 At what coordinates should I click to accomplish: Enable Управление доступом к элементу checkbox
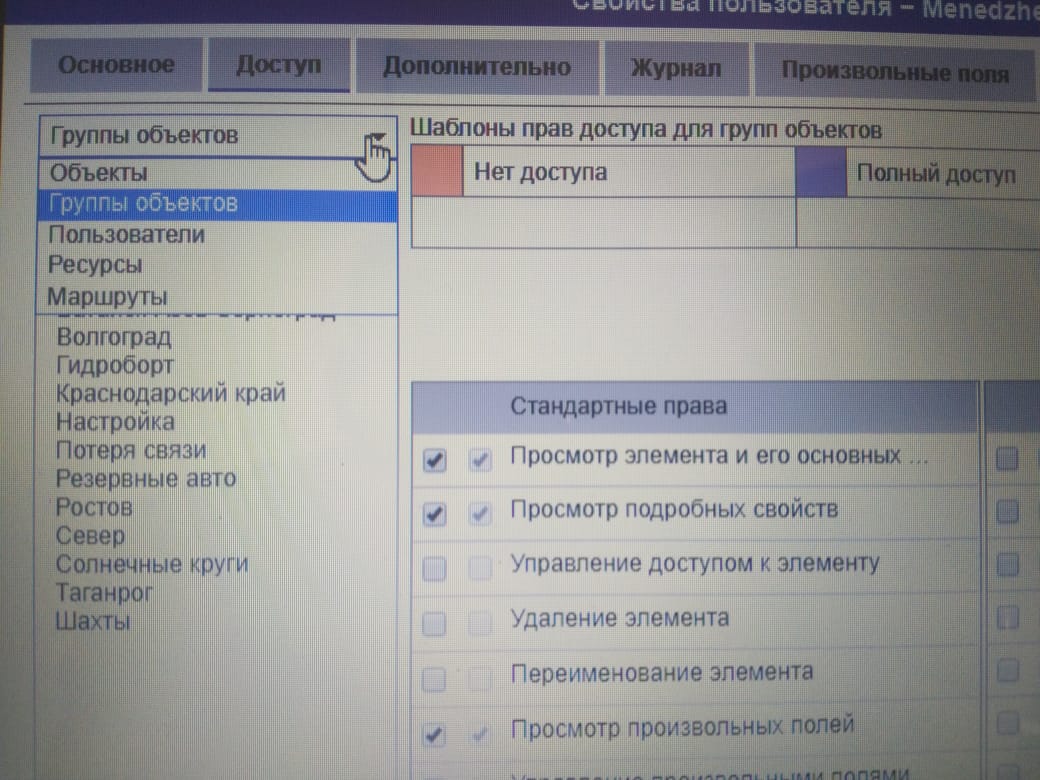click(x=434, y=568)
